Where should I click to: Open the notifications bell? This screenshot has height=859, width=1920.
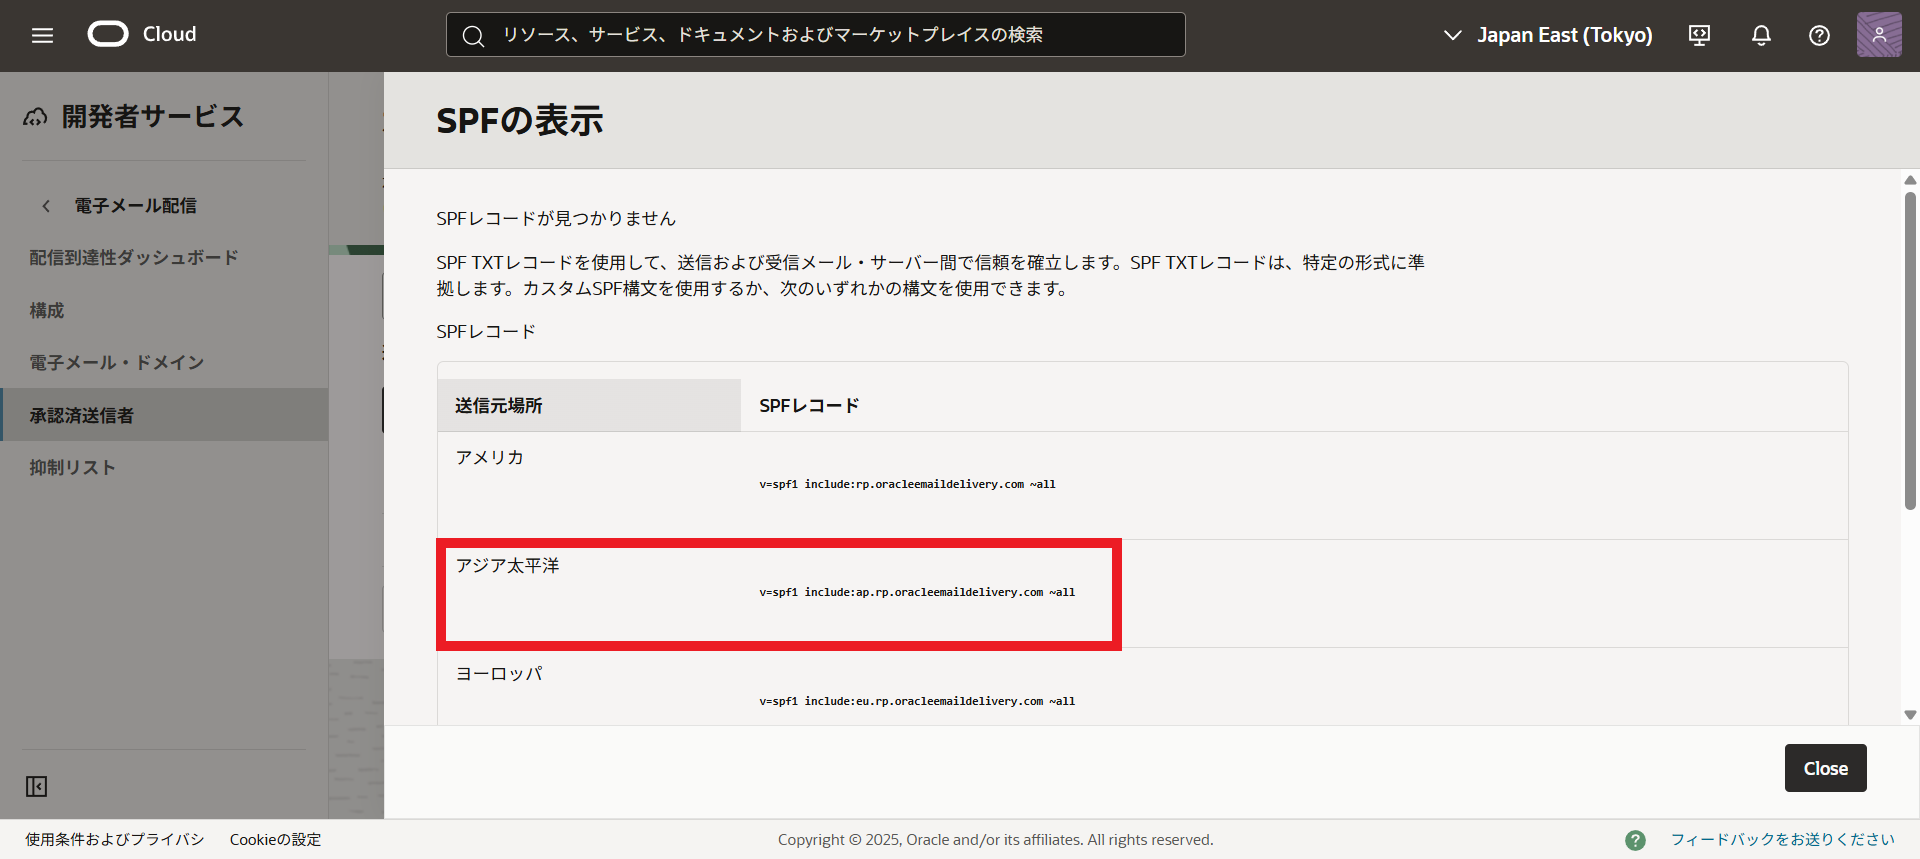point(1761,36)
